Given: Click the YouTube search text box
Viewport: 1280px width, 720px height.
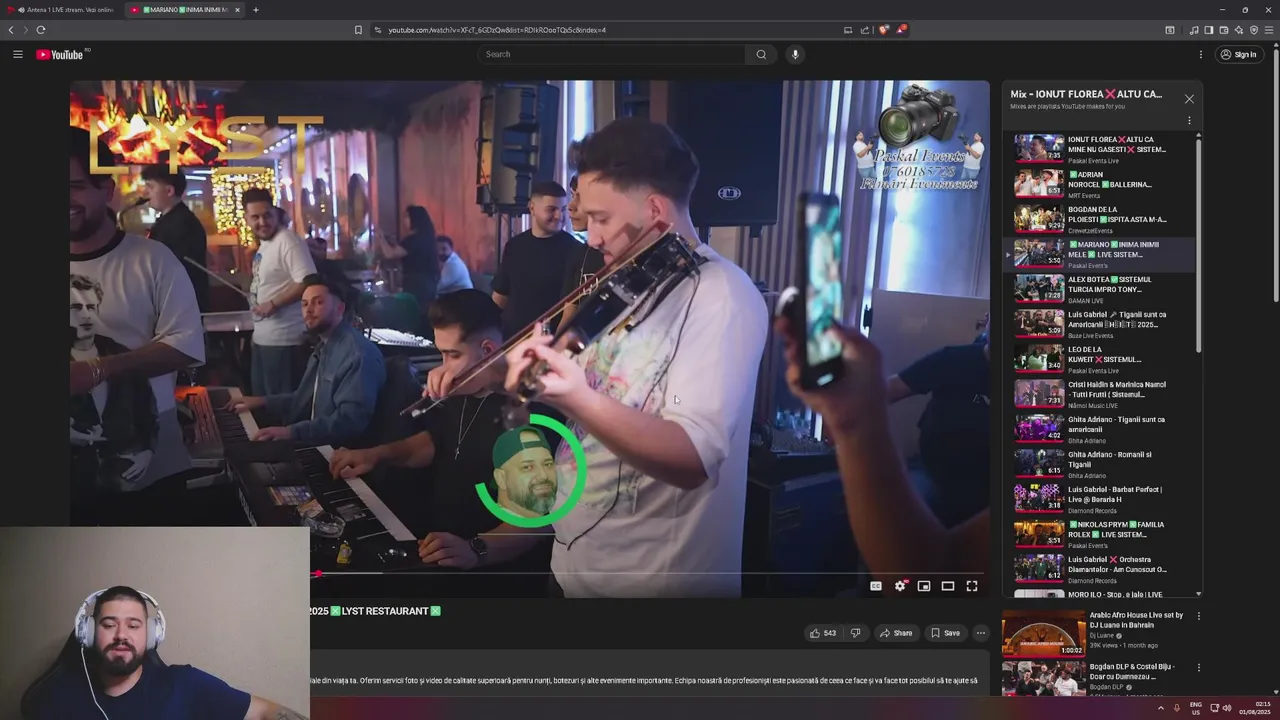Looking at the screenshot, I should click(x=612, y=54).
